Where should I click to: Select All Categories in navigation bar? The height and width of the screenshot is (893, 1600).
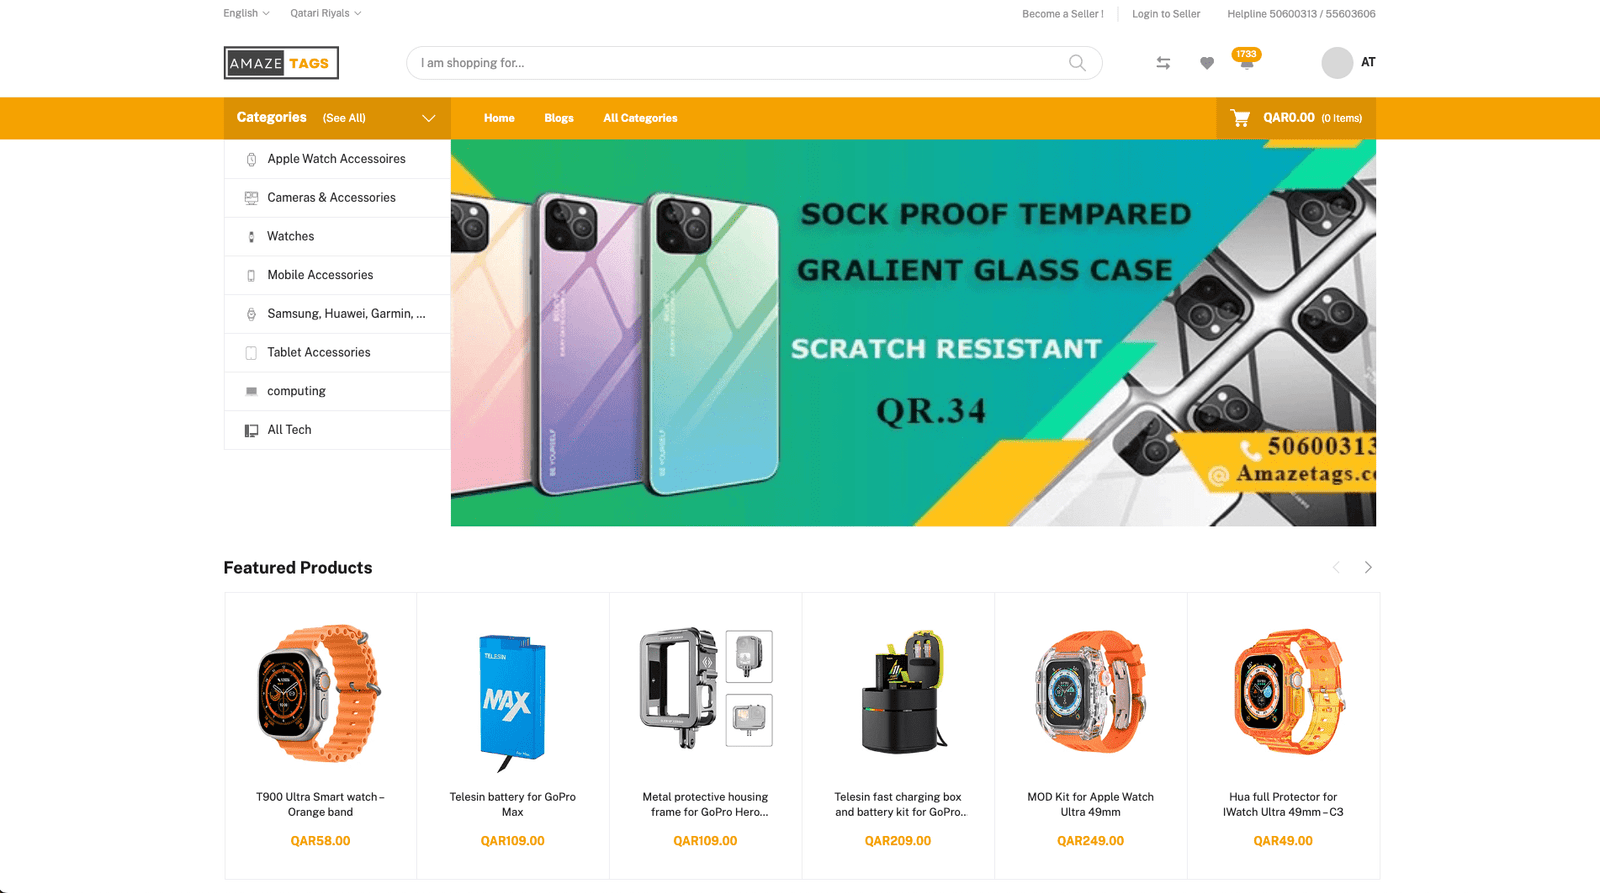pos(640,118)
